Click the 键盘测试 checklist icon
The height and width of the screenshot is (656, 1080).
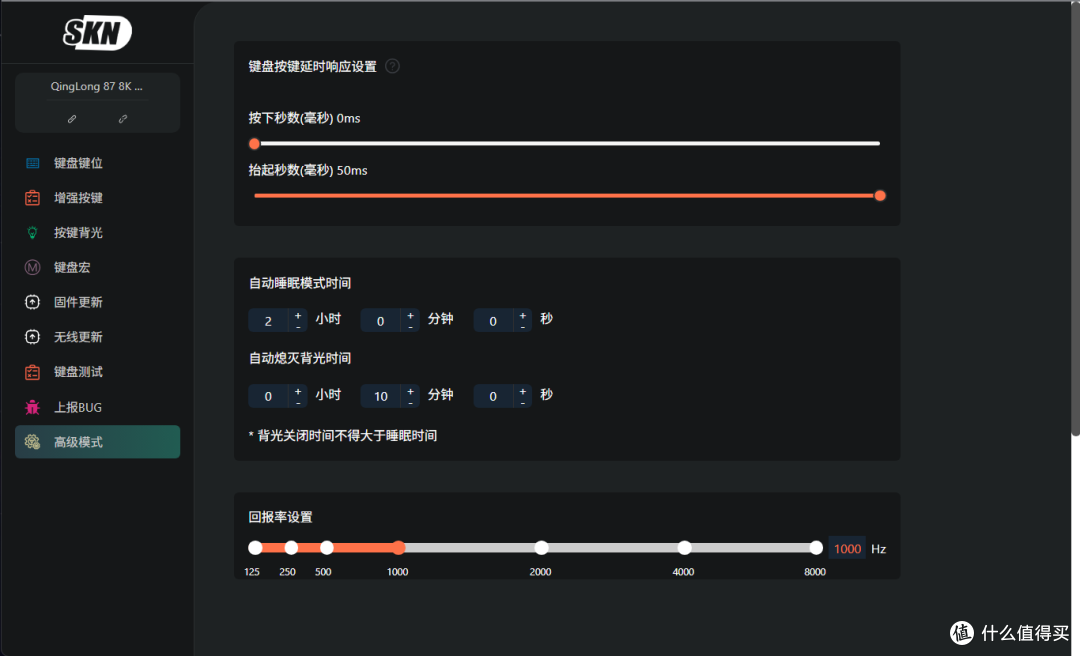point(32,372)
